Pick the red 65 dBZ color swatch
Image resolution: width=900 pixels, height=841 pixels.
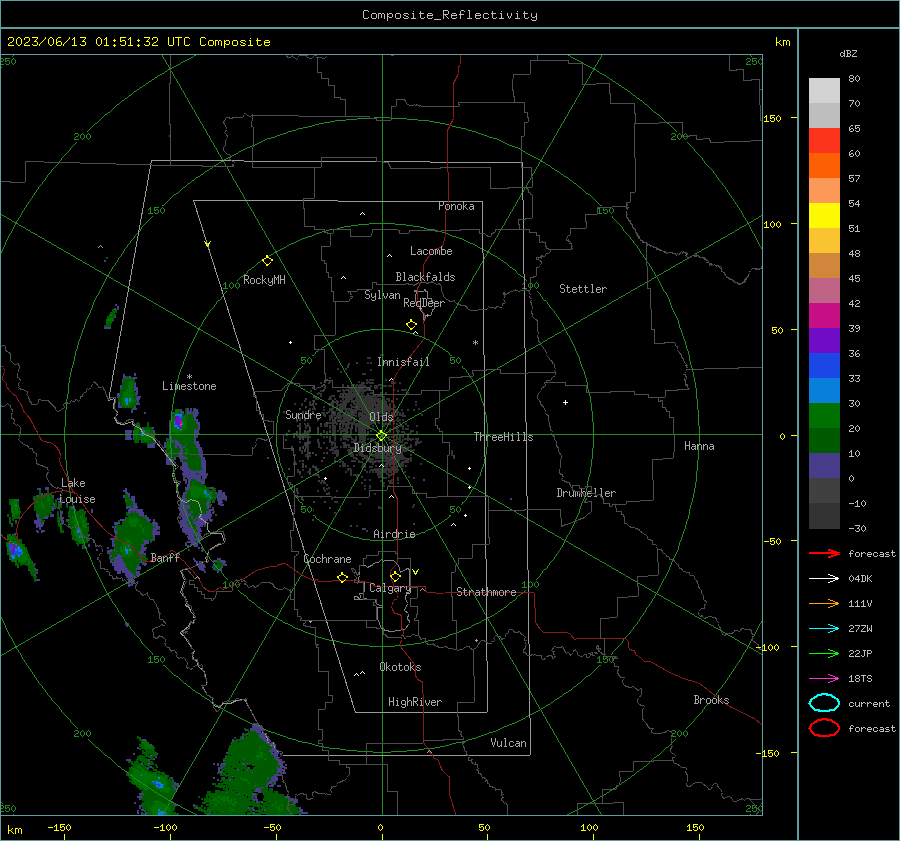pyautogui.click(x=824, y=140)
